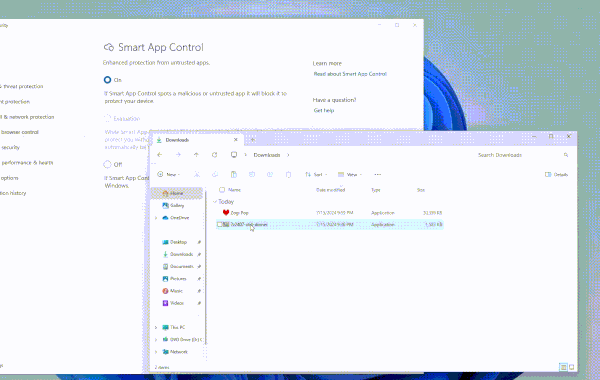Unpin Music from quick access
Image resolution: width=600 pixels, height=380 pixels.
[199, 291]
